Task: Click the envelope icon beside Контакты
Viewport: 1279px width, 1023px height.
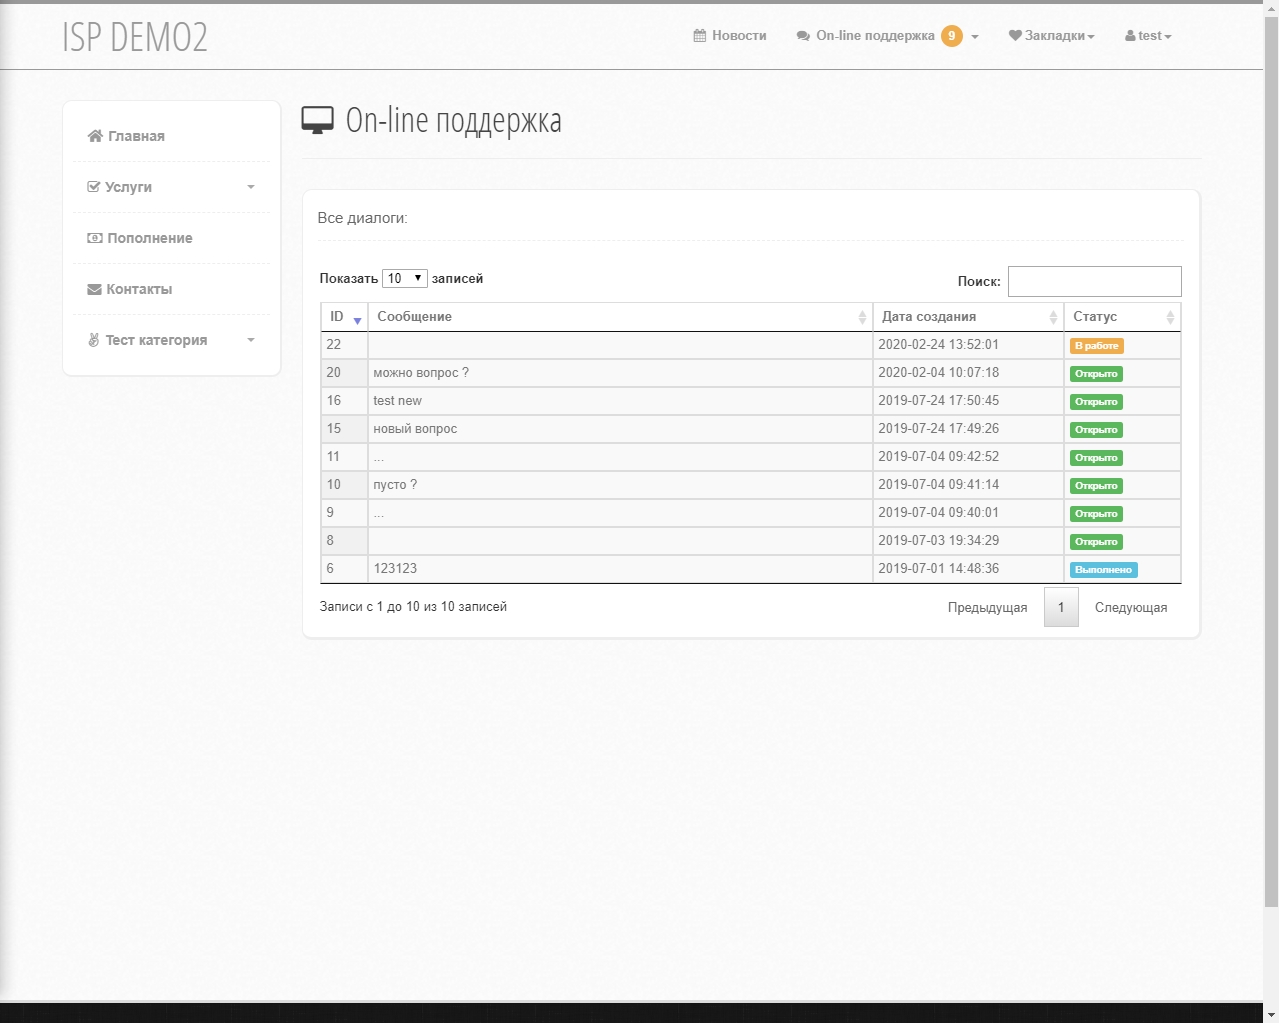Action: click(94, 289)
